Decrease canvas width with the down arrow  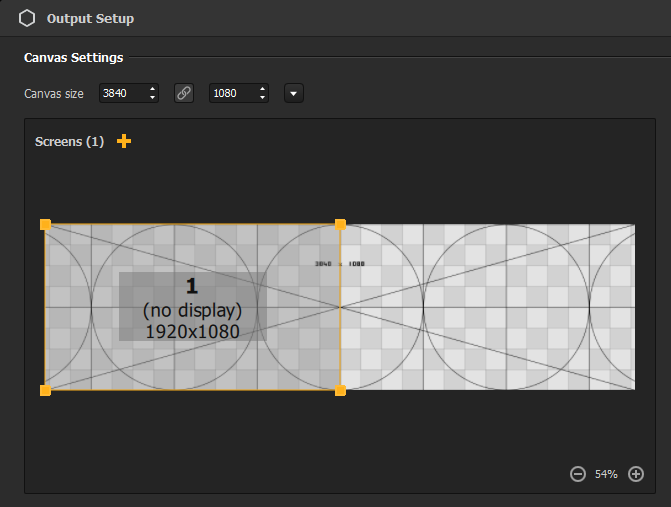pyautogui.click(x=152, y=98)
